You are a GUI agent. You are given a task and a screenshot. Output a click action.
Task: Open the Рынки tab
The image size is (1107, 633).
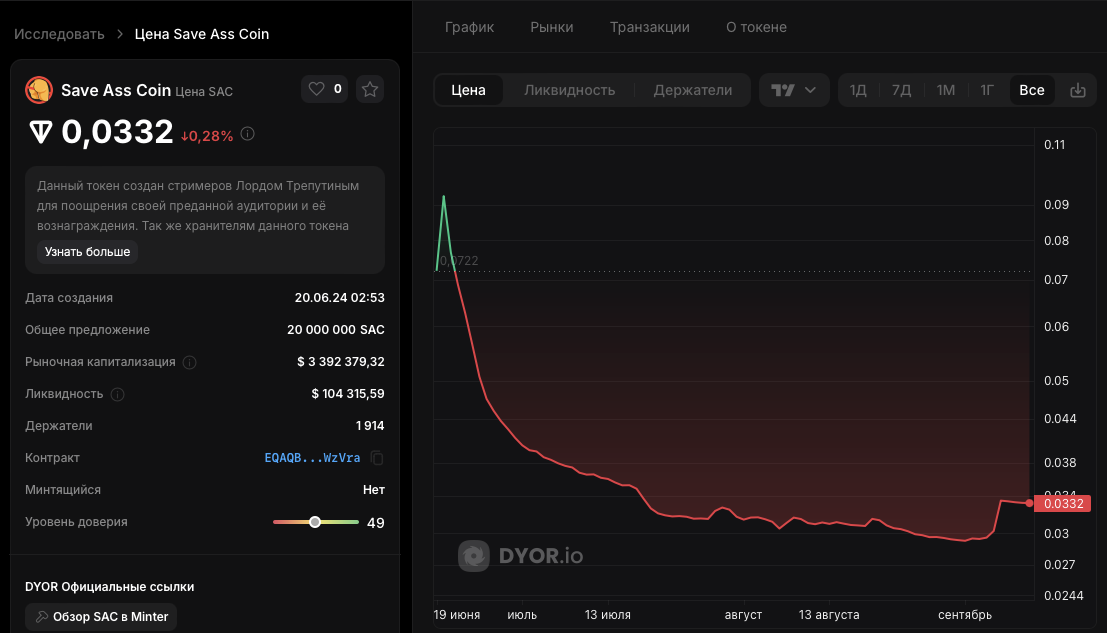point(552,27)
